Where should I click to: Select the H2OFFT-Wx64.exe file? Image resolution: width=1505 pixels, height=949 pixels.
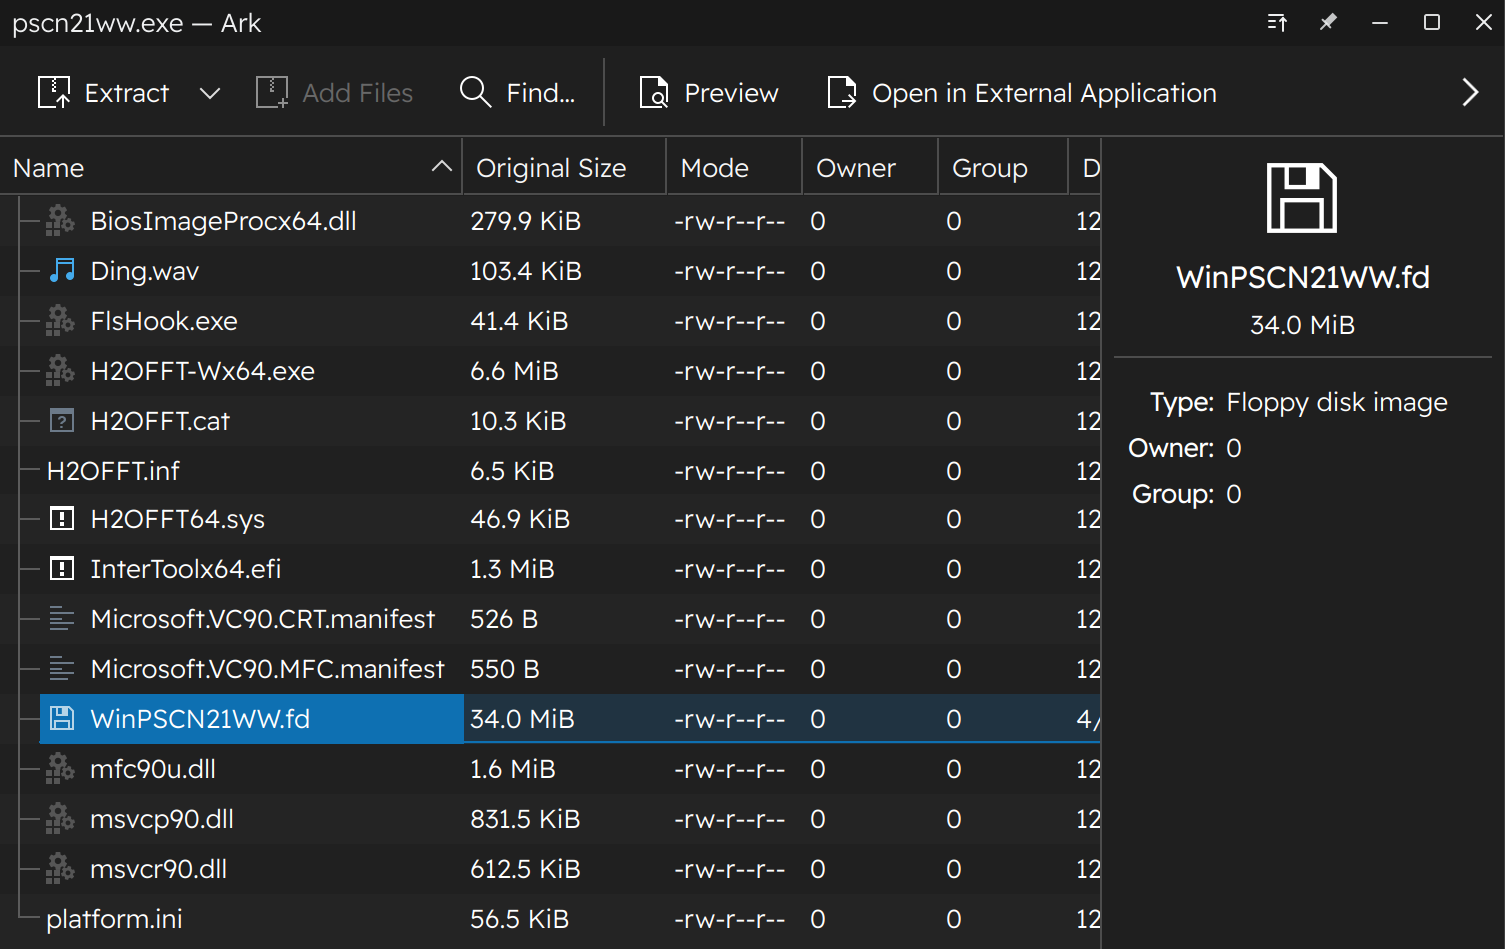pyautogui.click(x=202, y=371)
